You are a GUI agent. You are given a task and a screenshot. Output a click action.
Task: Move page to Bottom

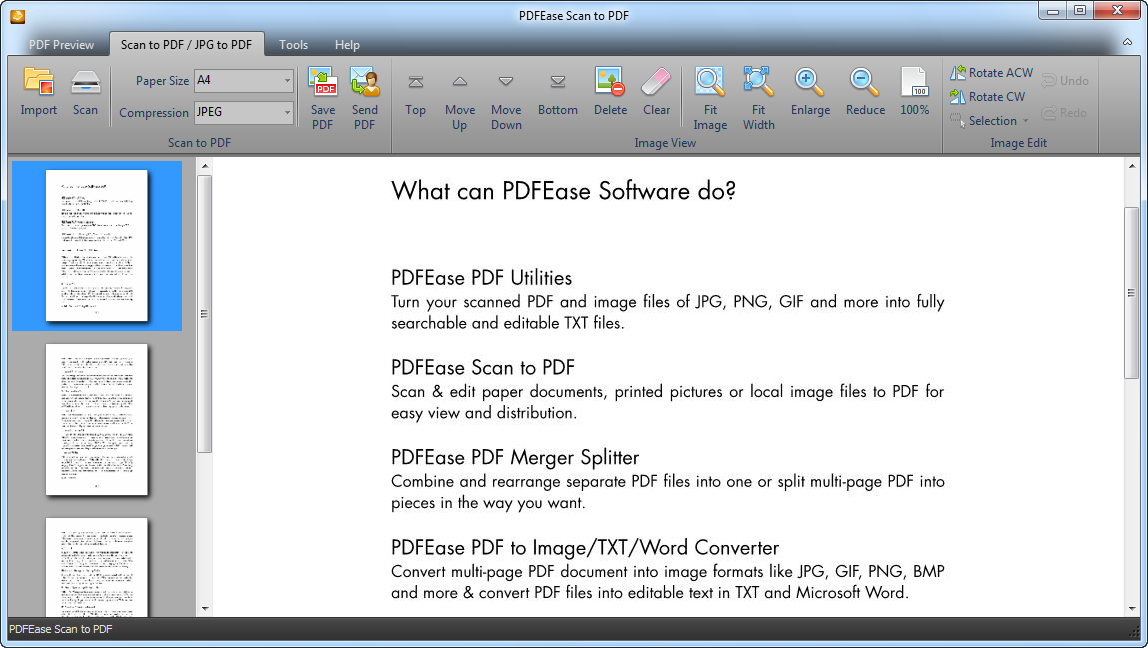coord(558,82)
